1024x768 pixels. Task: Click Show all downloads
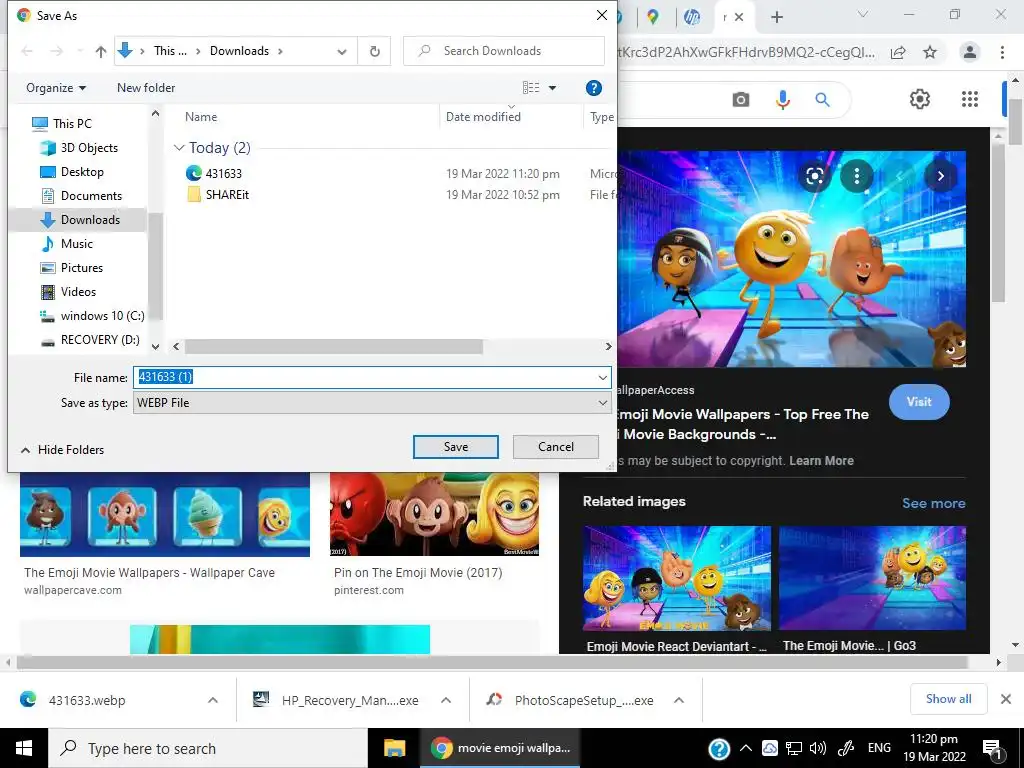pyautogui.click(x=948, y=699)
